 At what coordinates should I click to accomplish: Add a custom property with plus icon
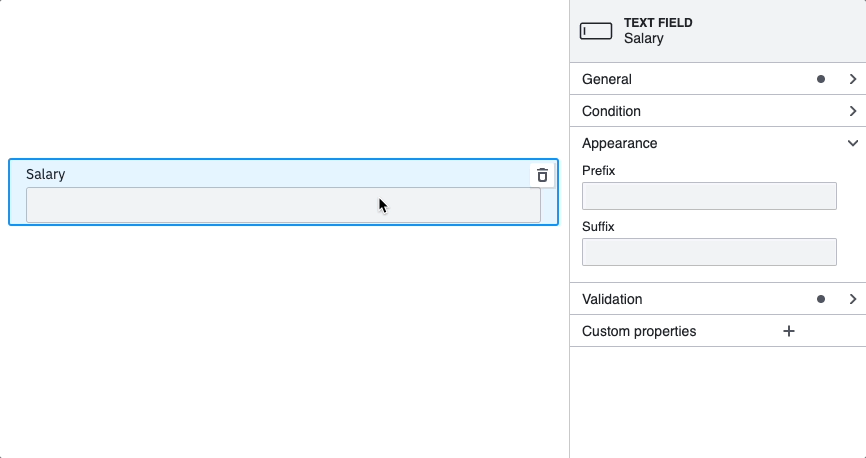pyautogui.click(x=788, y=331)
